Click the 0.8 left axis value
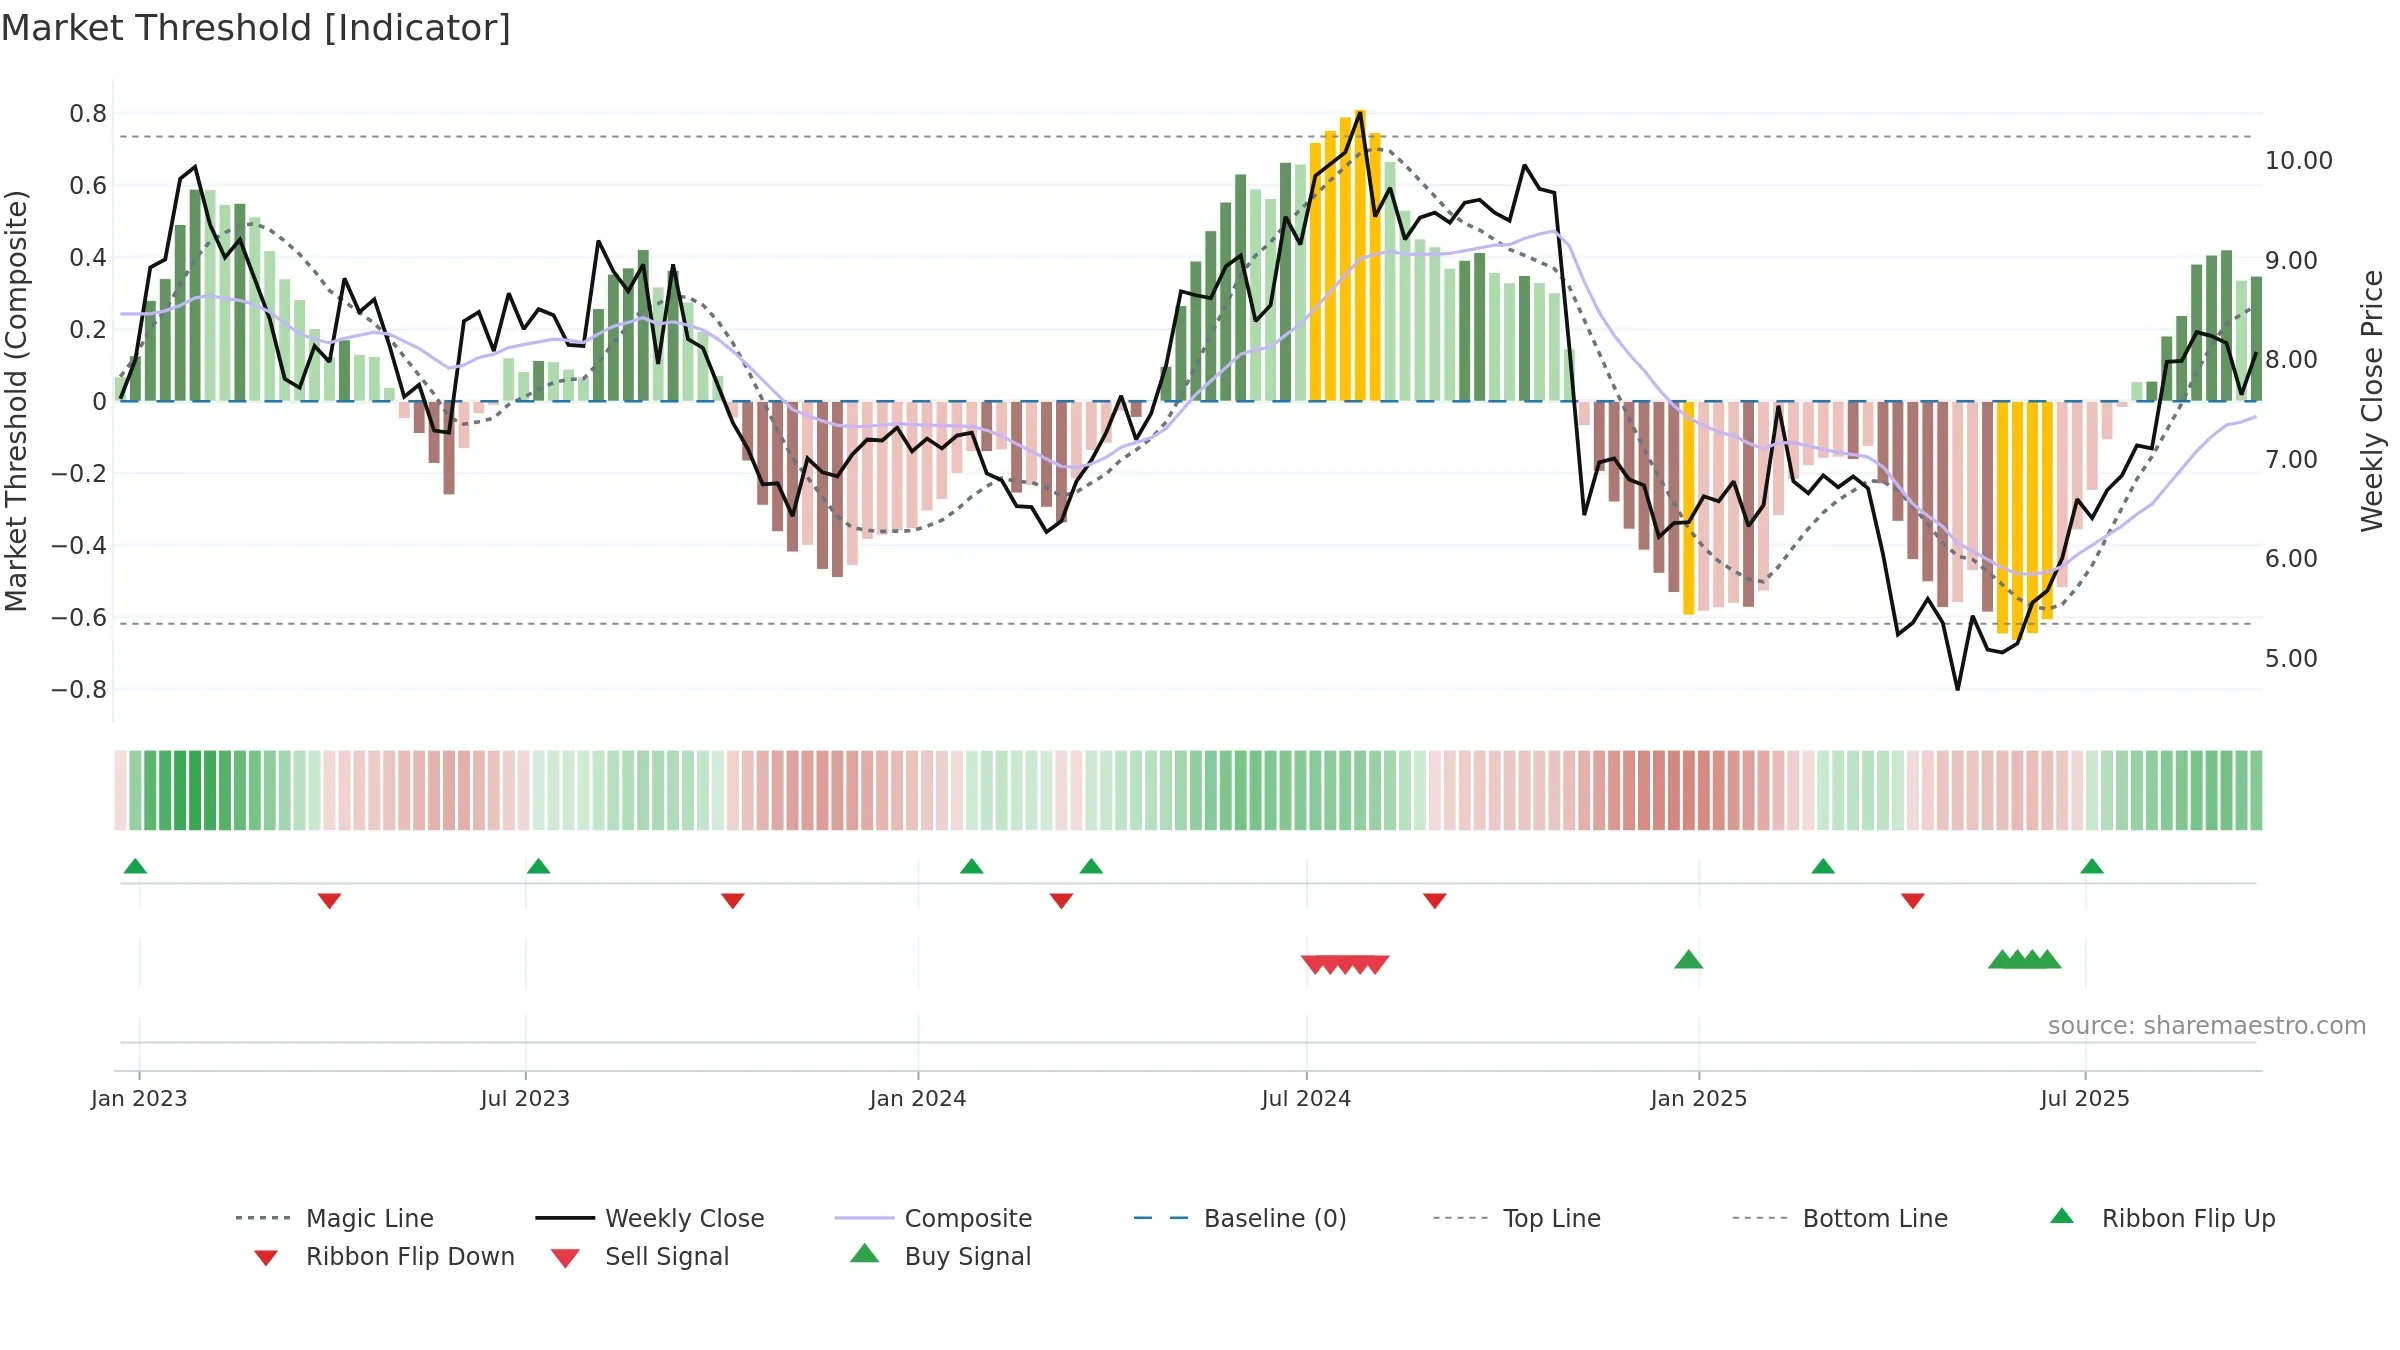This screenshot has height=1350, width=2400. 88,114
